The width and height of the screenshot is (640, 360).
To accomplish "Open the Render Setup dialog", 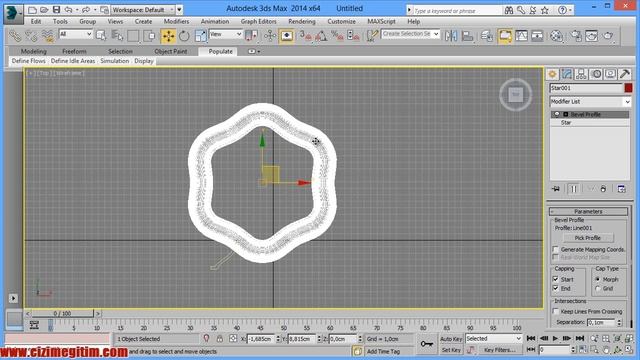I will tap(576, 36).
